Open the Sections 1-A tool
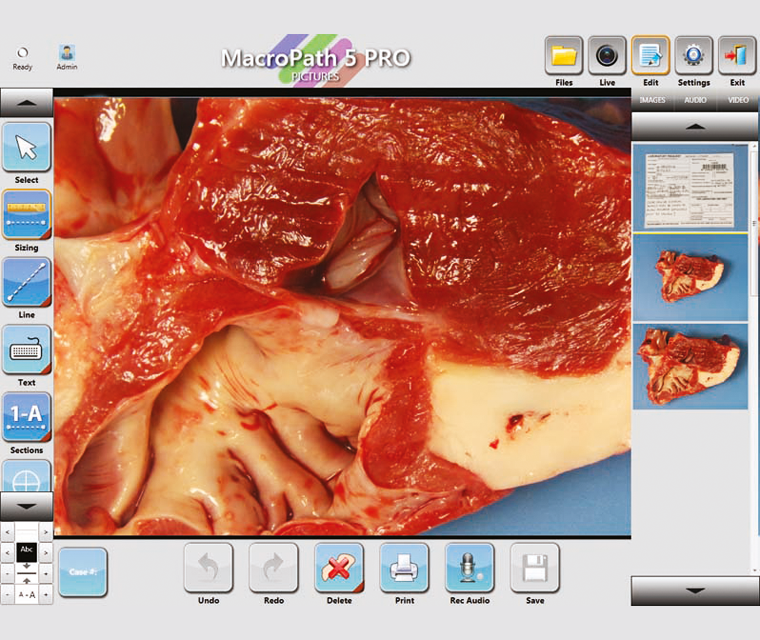The height and width of the screenshot is (640, 760). [x=27, y=417]
